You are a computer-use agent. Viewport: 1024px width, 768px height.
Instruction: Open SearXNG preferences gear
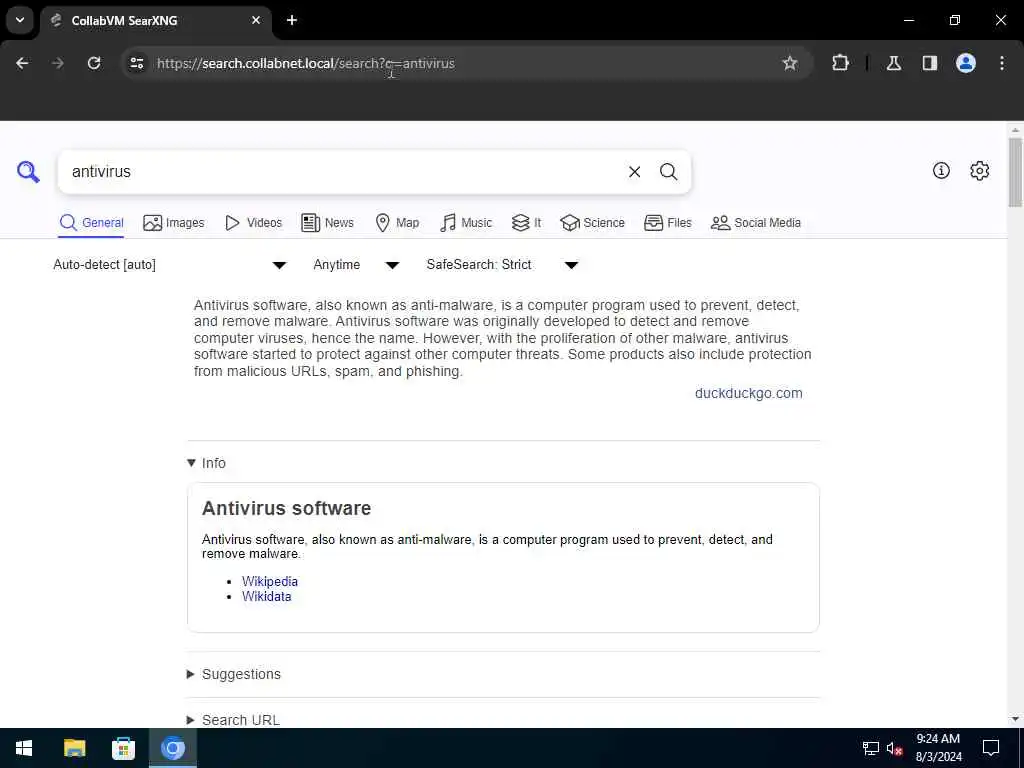point(980,170)
